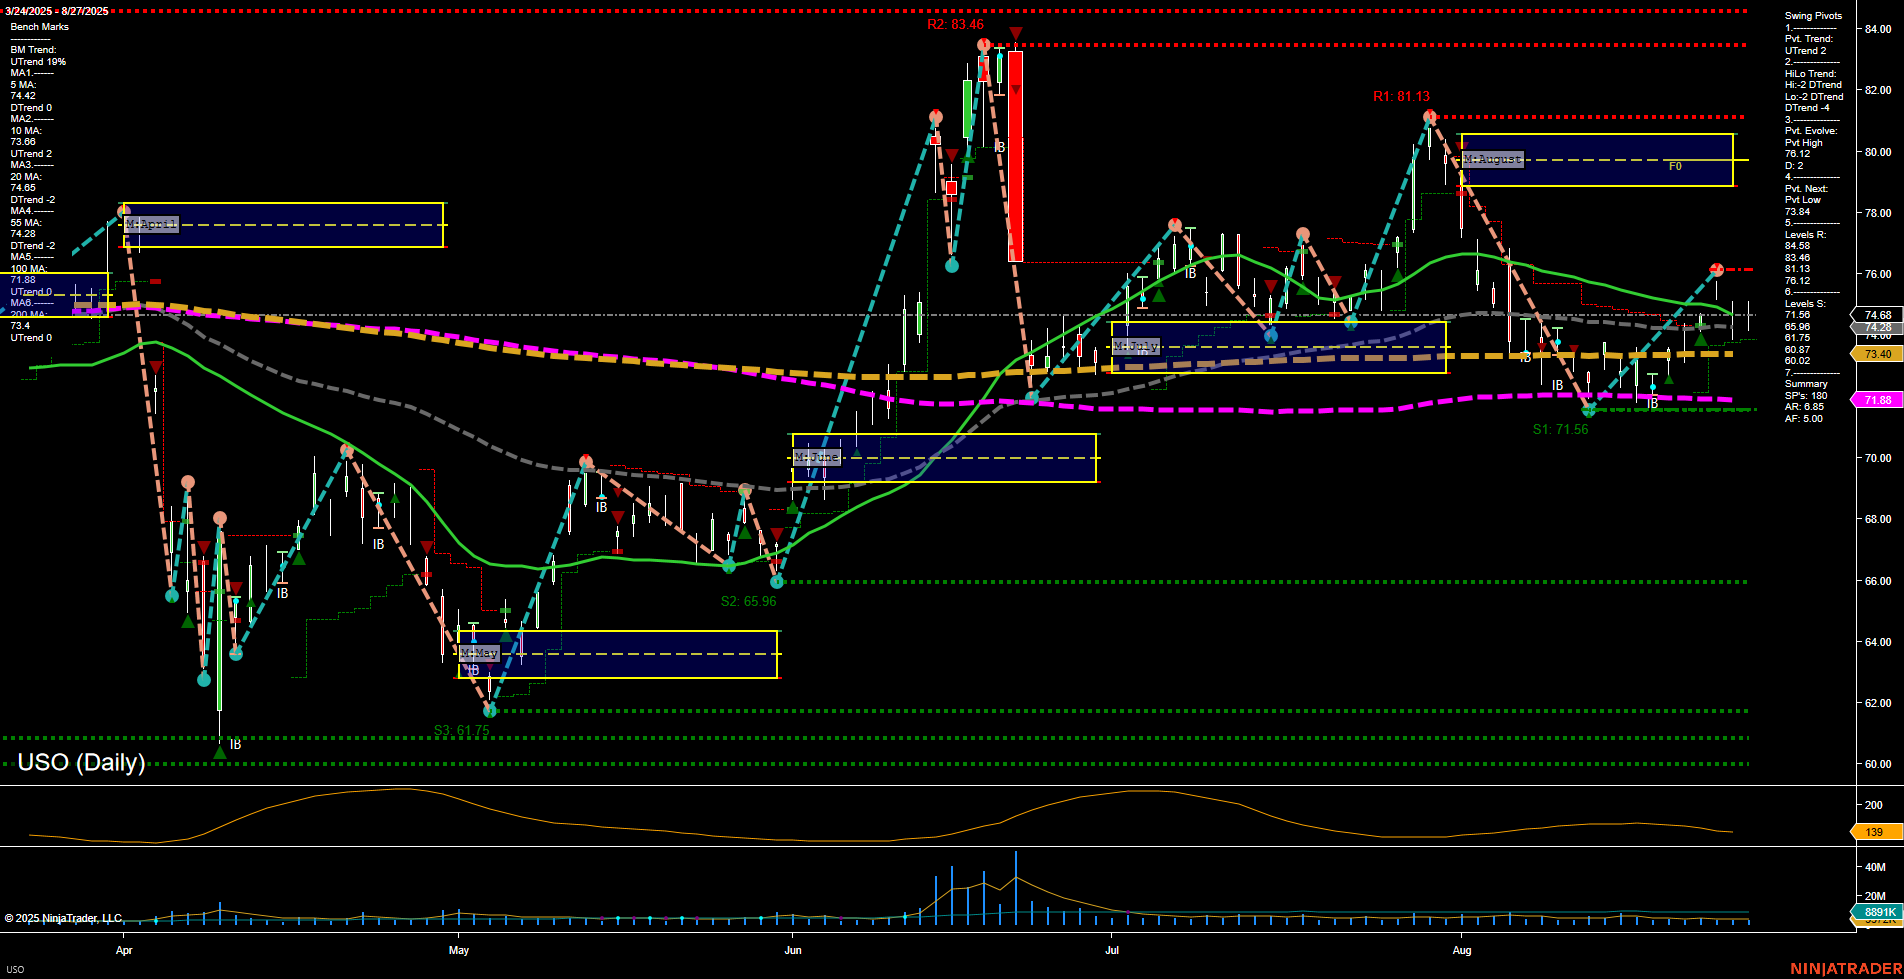
Task: Click the 84.00 price axis label
Action: (1877, 29)
